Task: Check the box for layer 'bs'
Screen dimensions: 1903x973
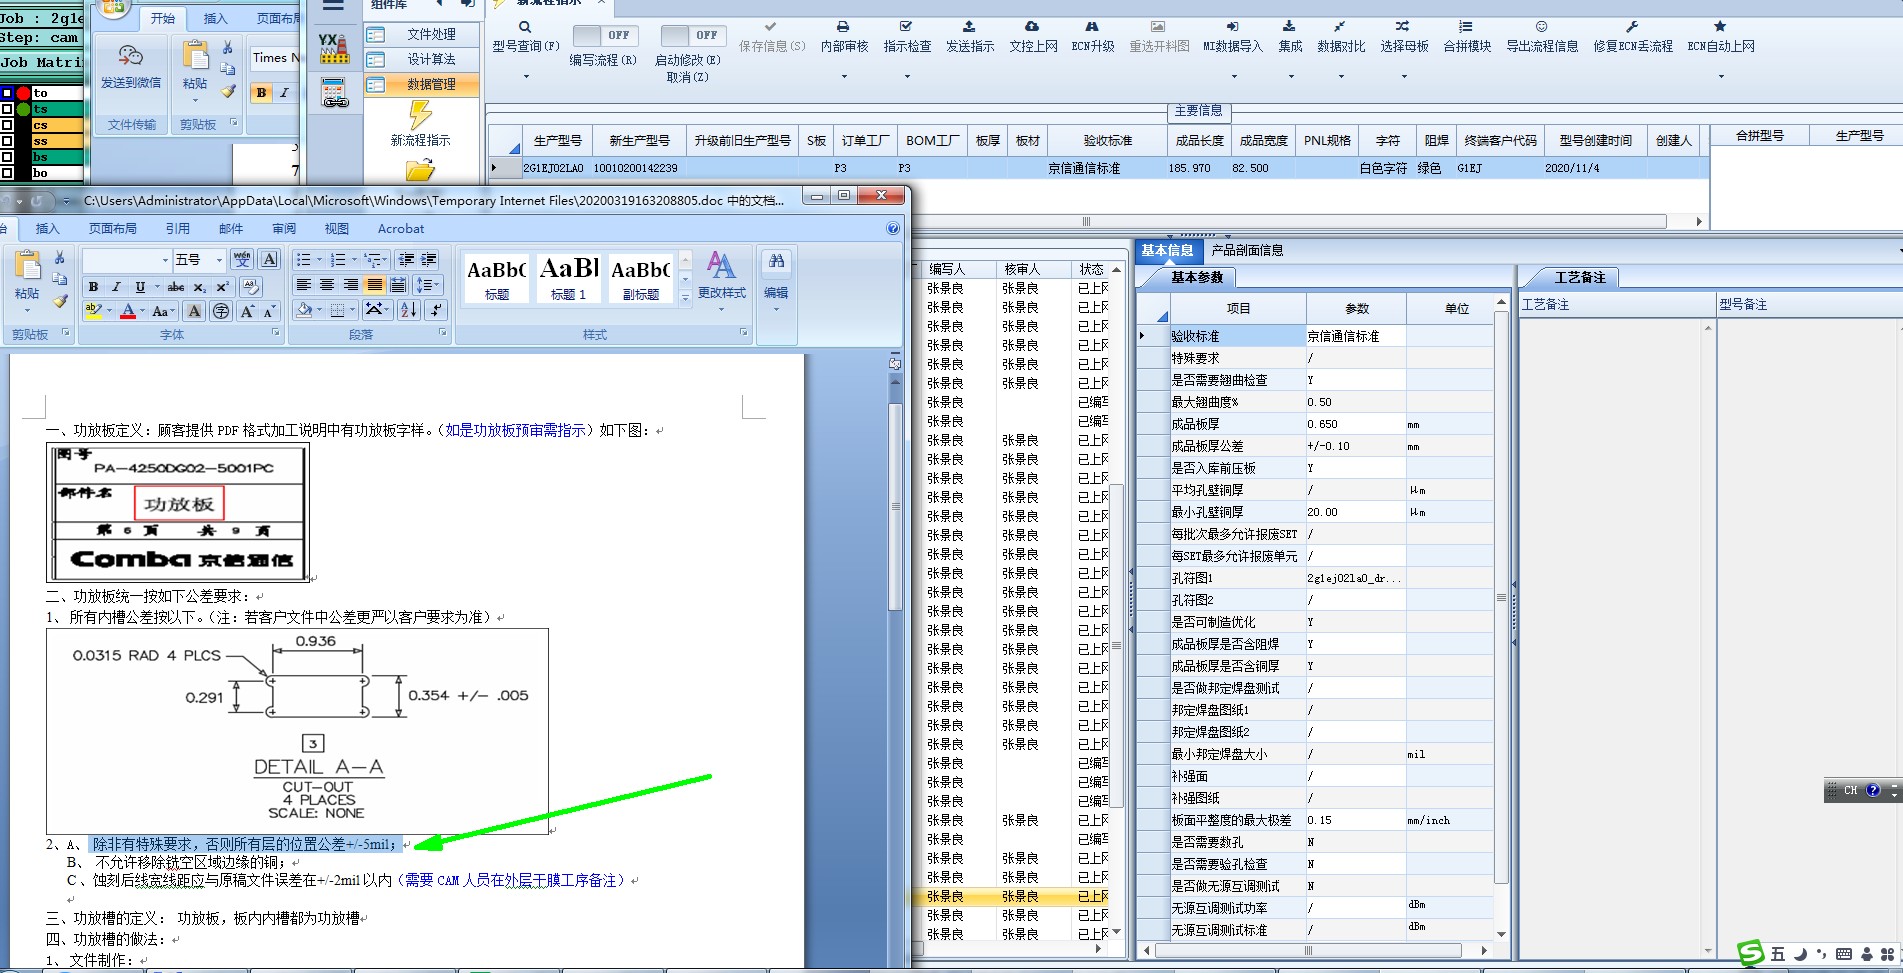Action: pyautogui.click(x=7, y=157)
